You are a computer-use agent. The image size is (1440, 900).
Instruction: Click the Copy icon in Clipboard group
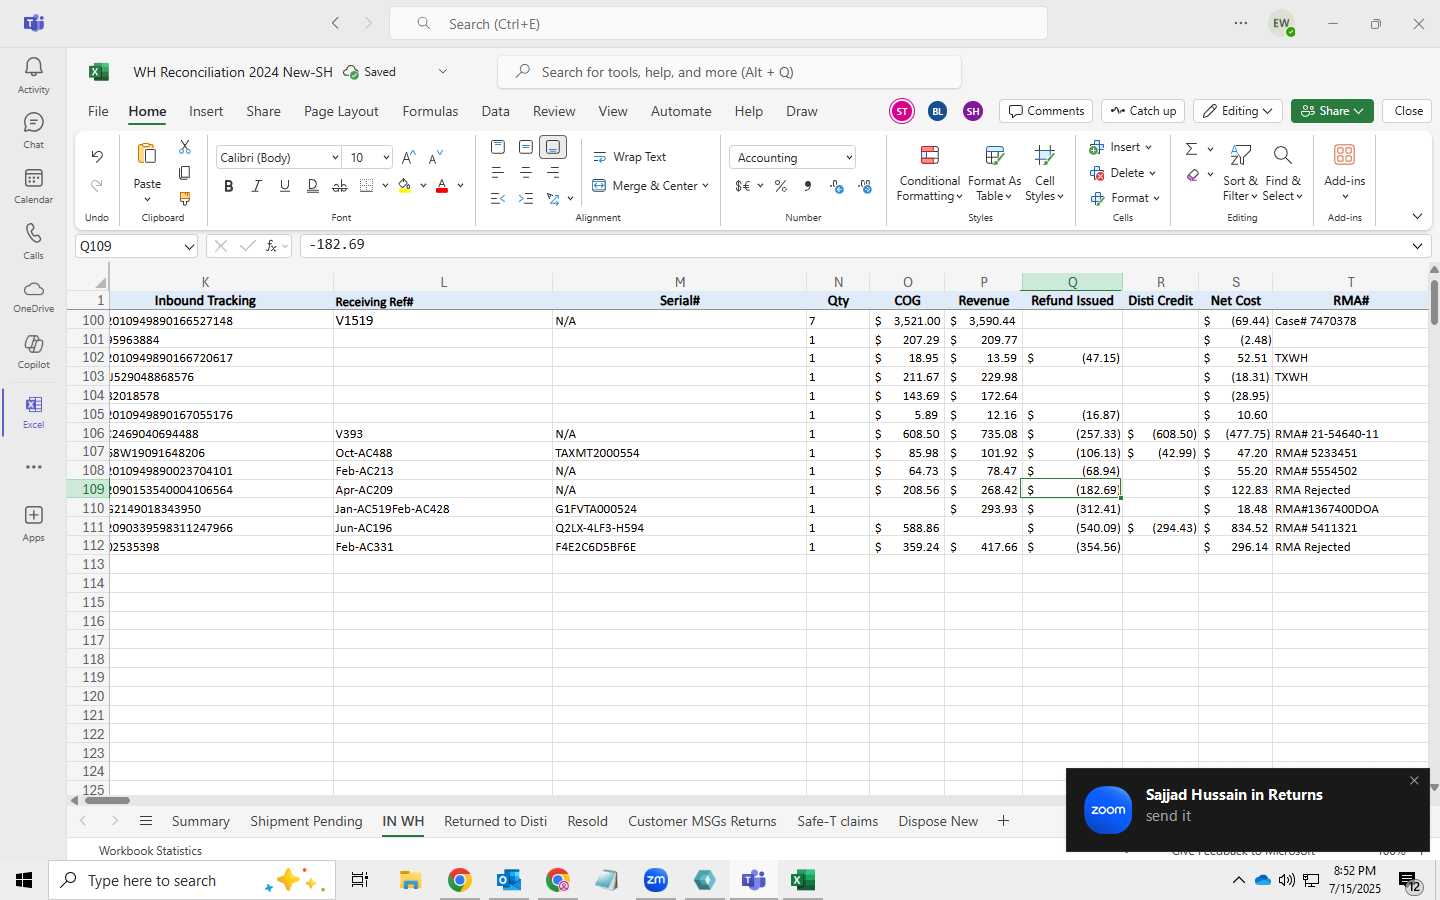(184, 173)
